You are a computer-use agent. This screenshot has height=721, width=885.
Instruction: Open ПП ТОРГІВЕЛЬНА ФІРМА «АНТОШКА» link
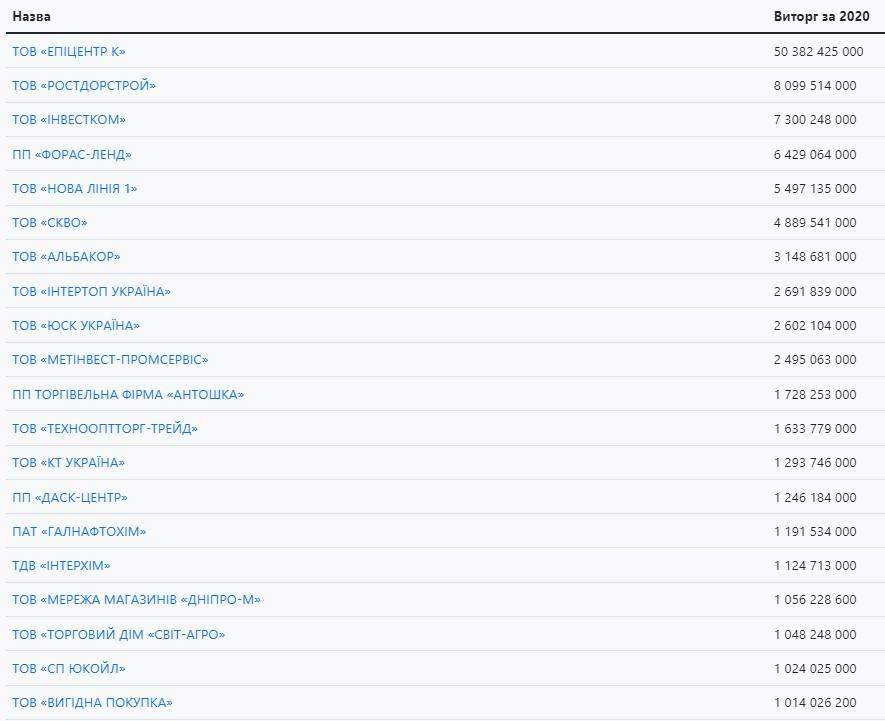pos(128,394)
